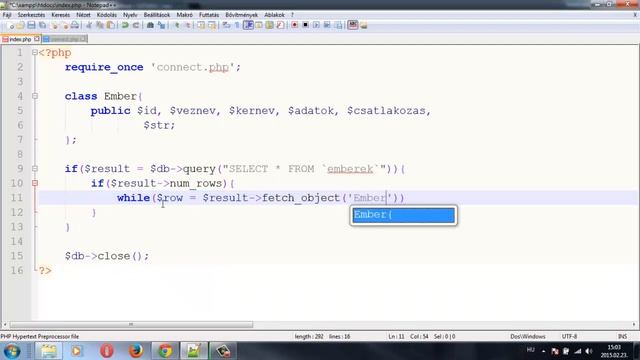The image size is (640, 360).
Task: Switch to the second file tab, connect.php
Action: pos(64,39)
